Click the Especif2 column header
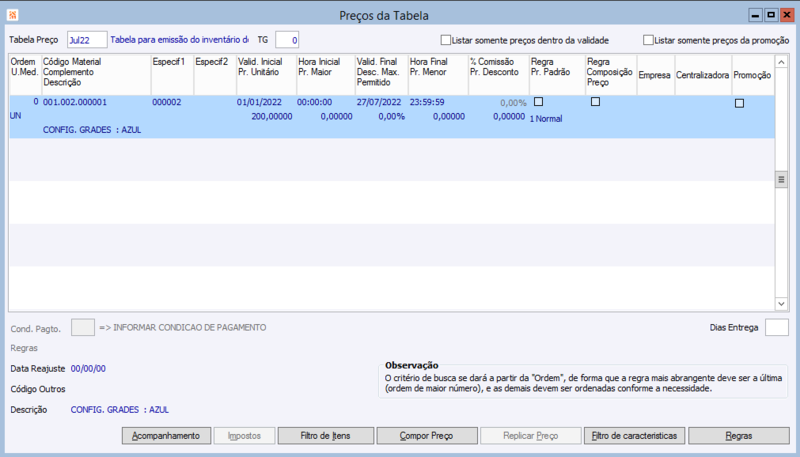The image size is (800, 457). coord(215,74)
